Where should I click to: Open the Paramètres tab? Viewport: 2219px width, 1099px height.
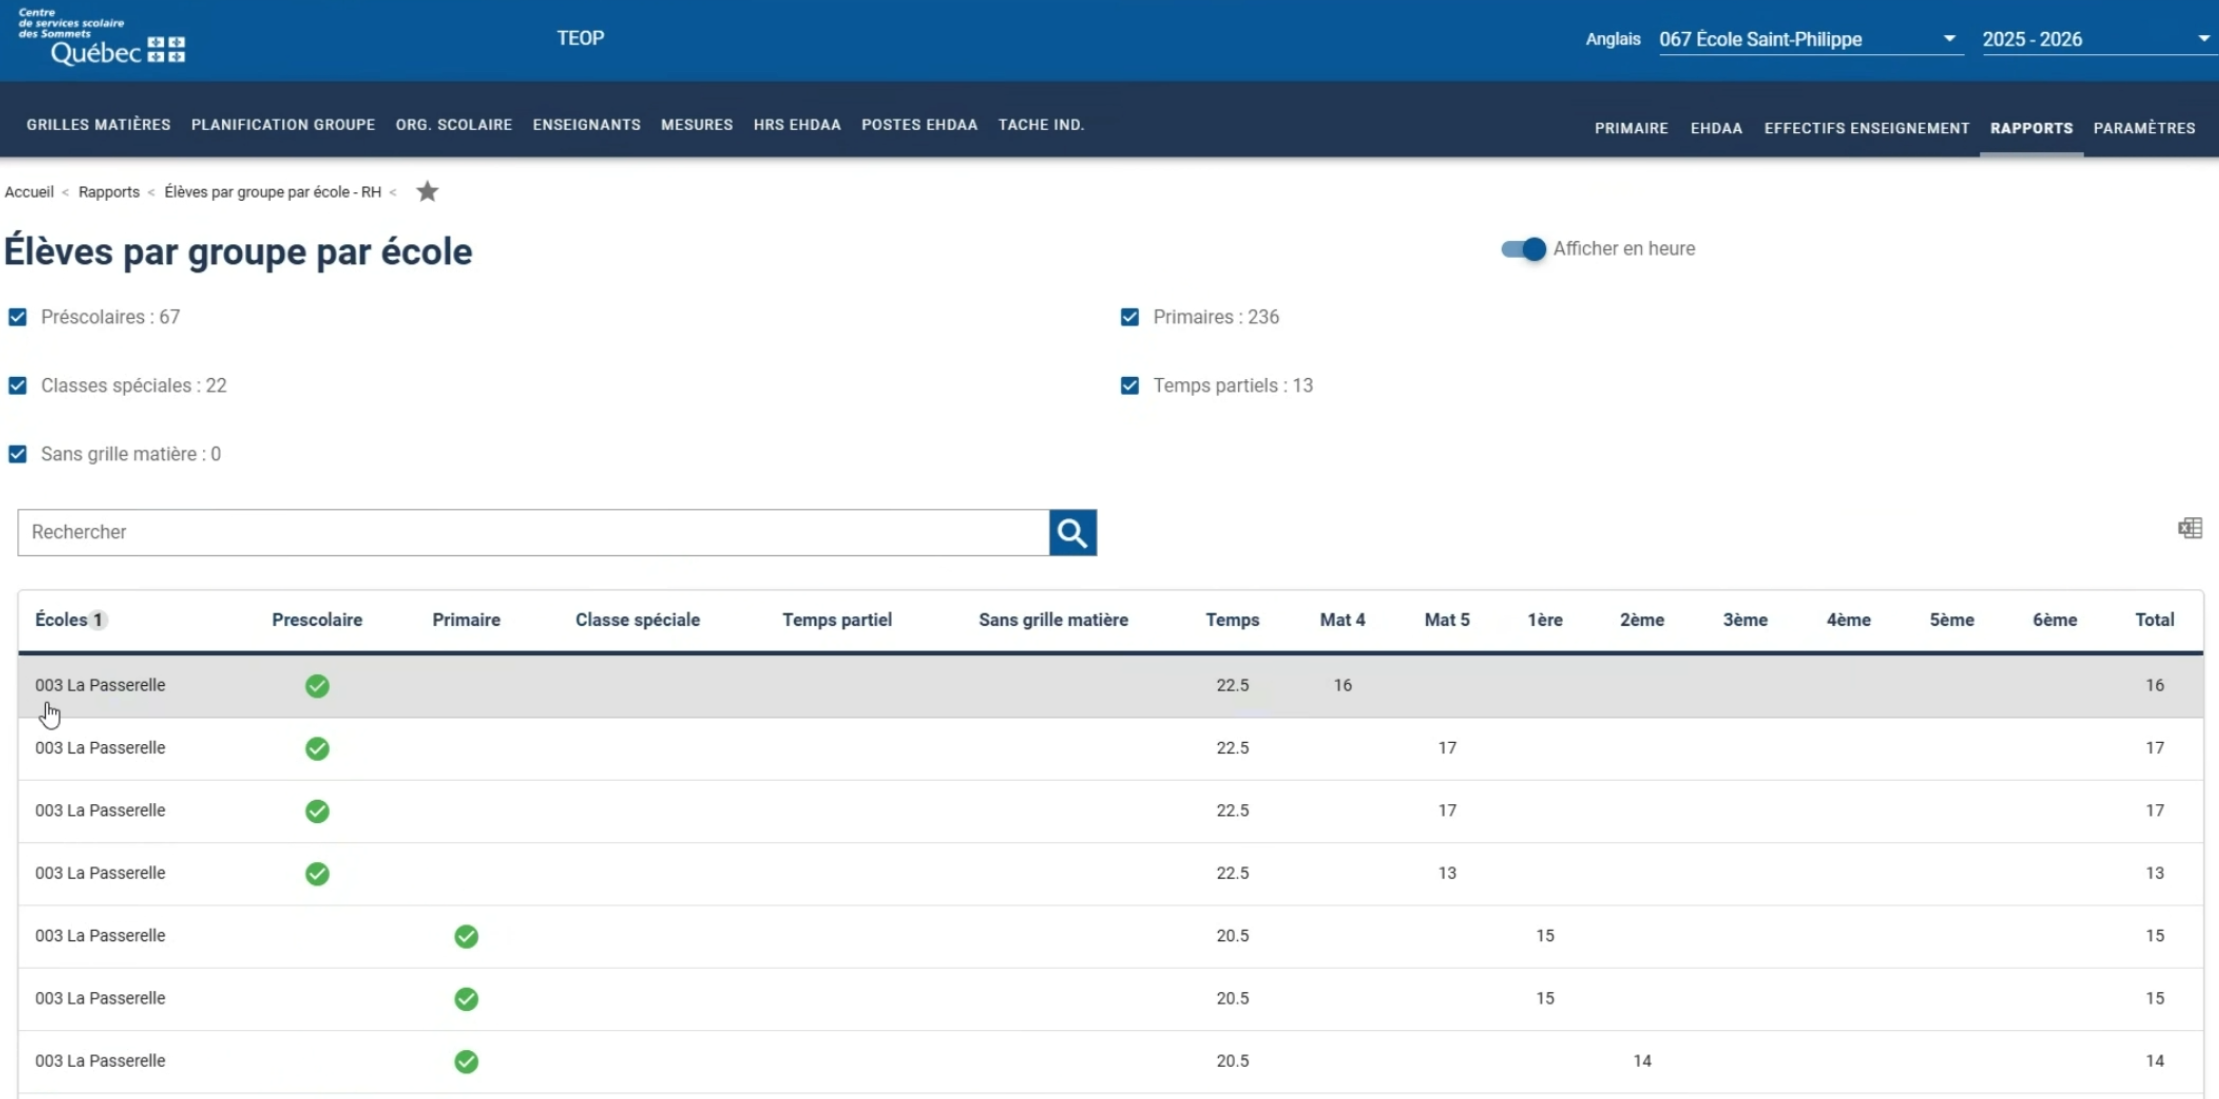pos(2144,128)
